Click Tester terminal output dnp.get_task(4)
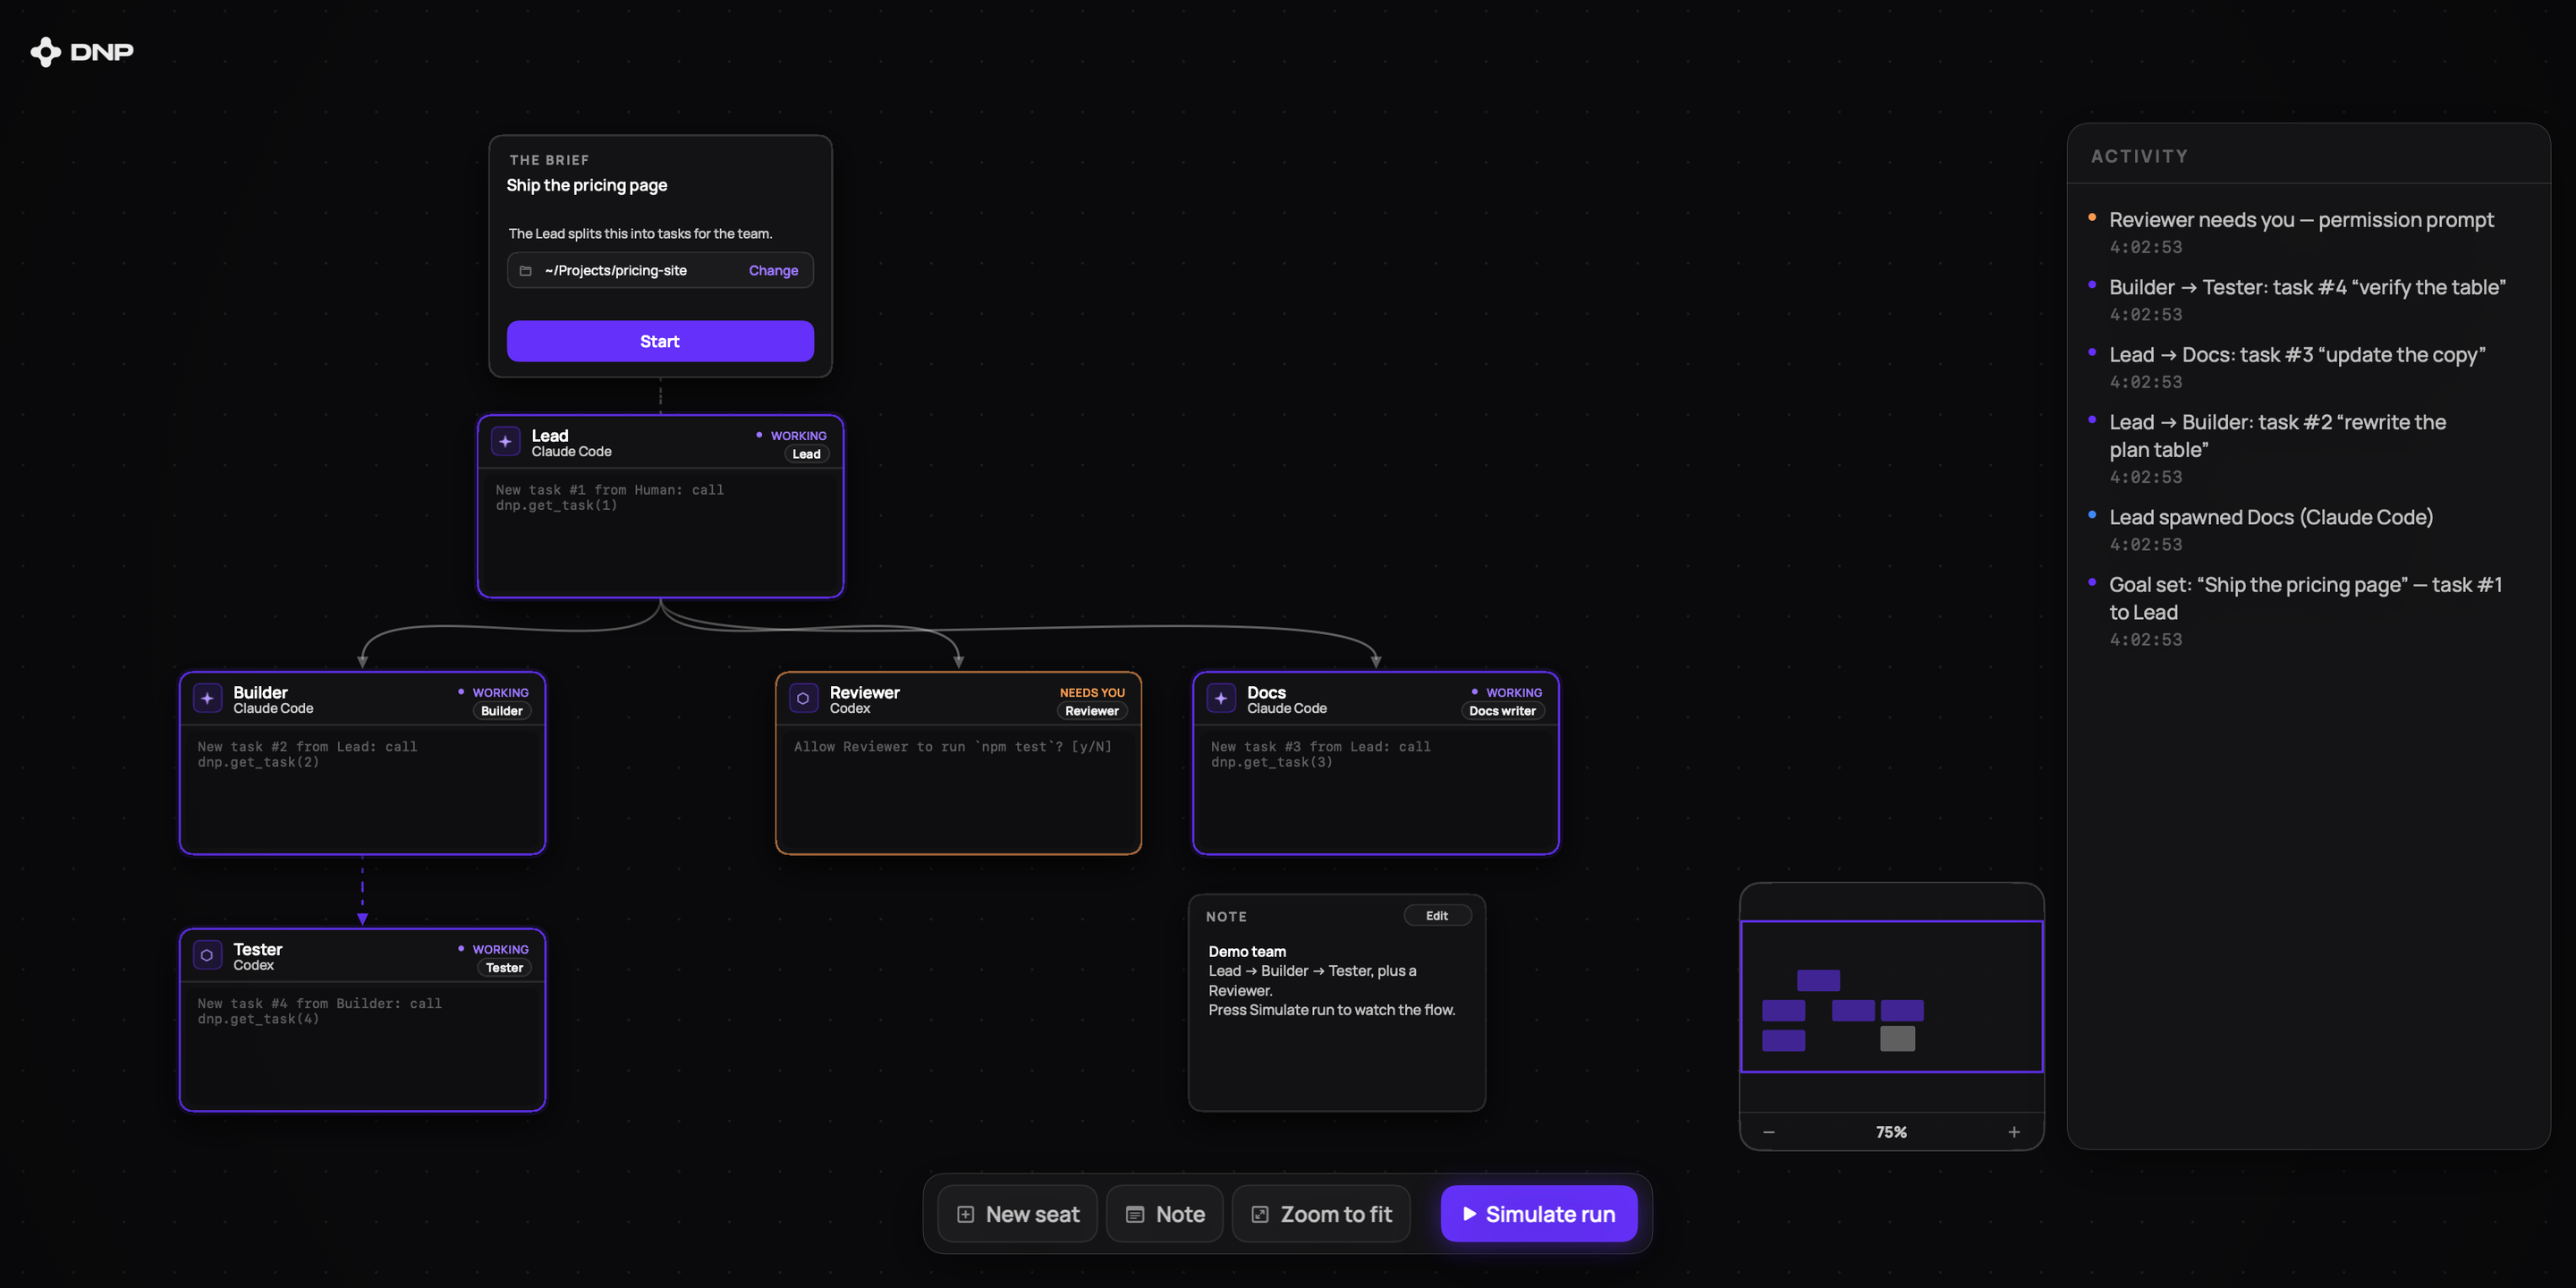The width and height of the screenshot is (2576, 1288). [x=320, y=1012]
